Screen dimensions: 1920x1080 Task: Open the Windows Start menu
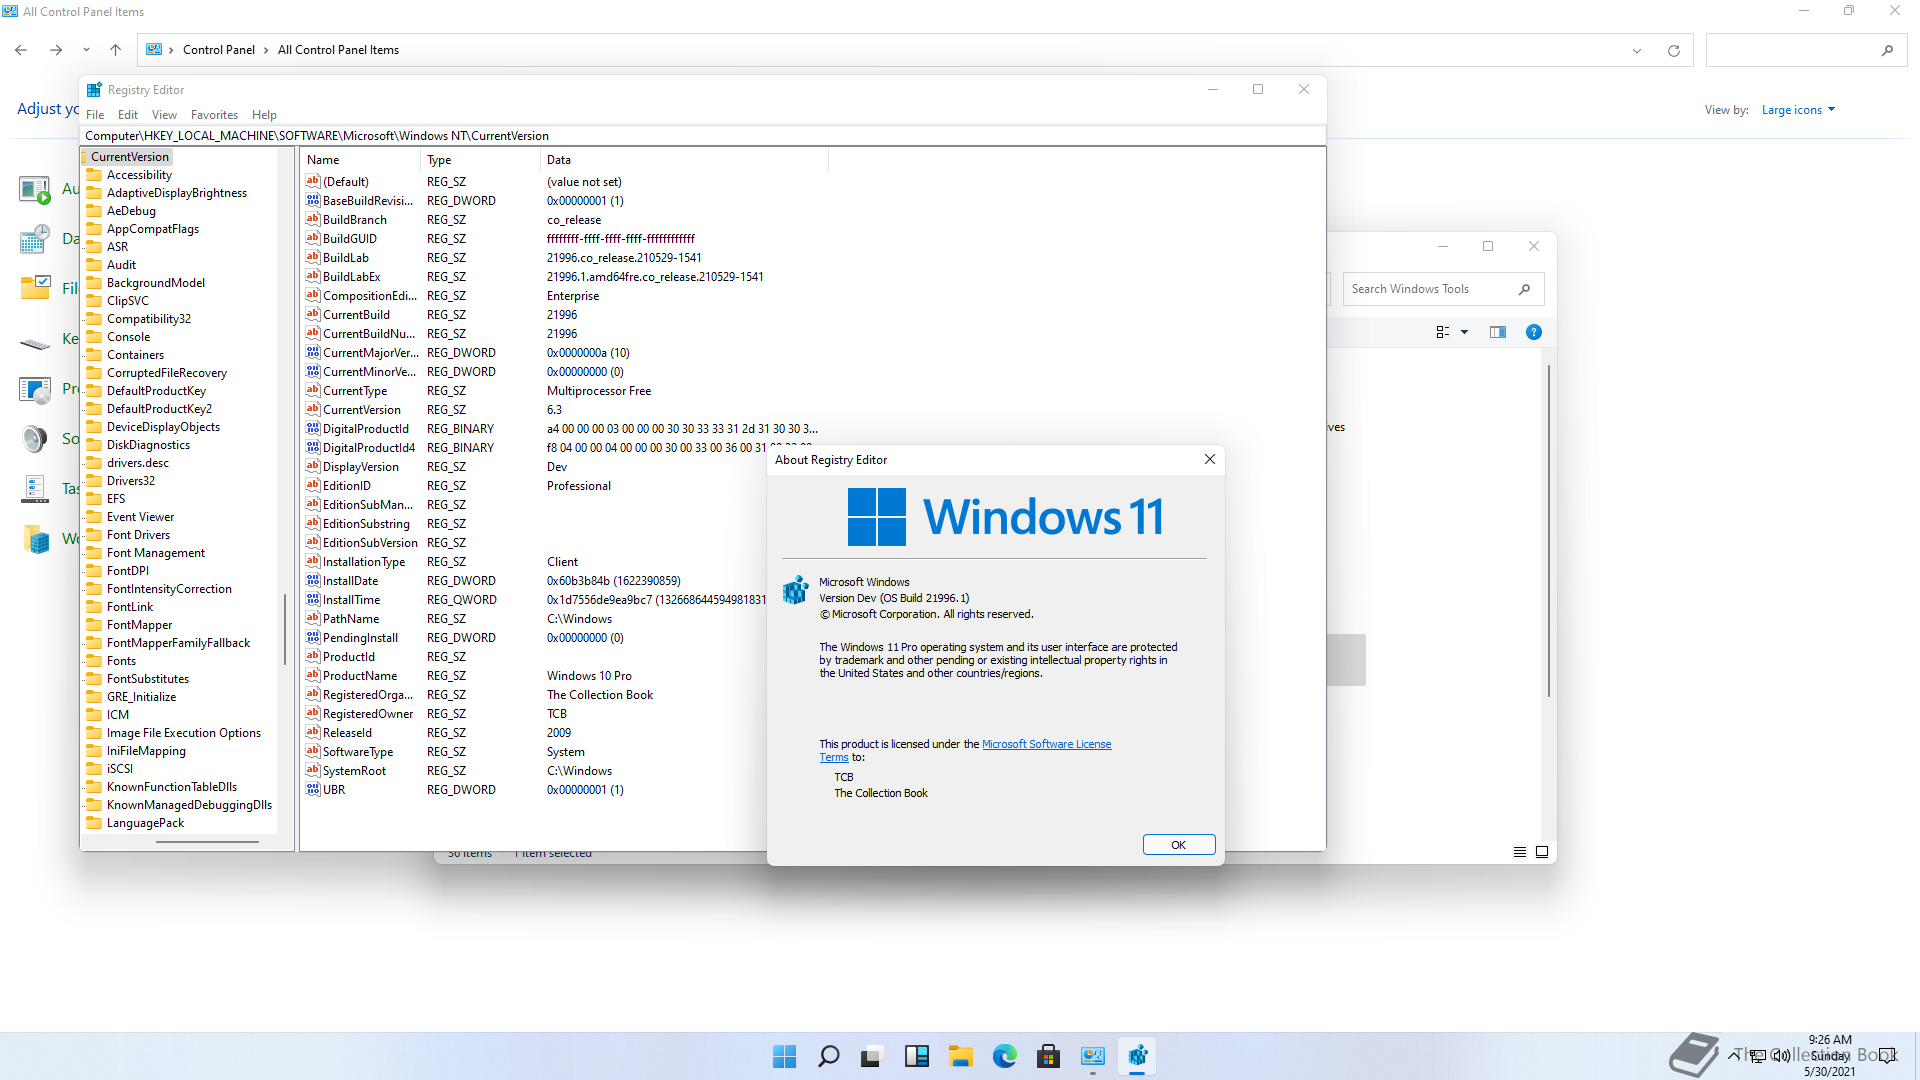[x=785, y=1056]
